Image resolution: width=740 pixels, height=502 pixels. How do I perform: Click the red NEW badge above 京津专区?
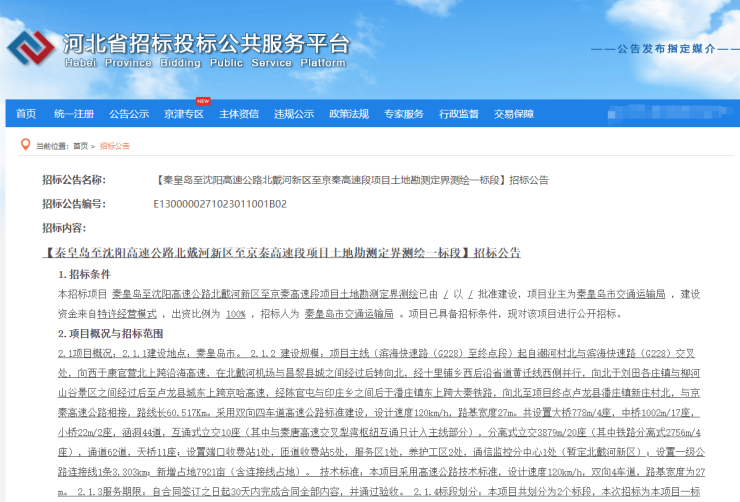(x=203, y=101)
